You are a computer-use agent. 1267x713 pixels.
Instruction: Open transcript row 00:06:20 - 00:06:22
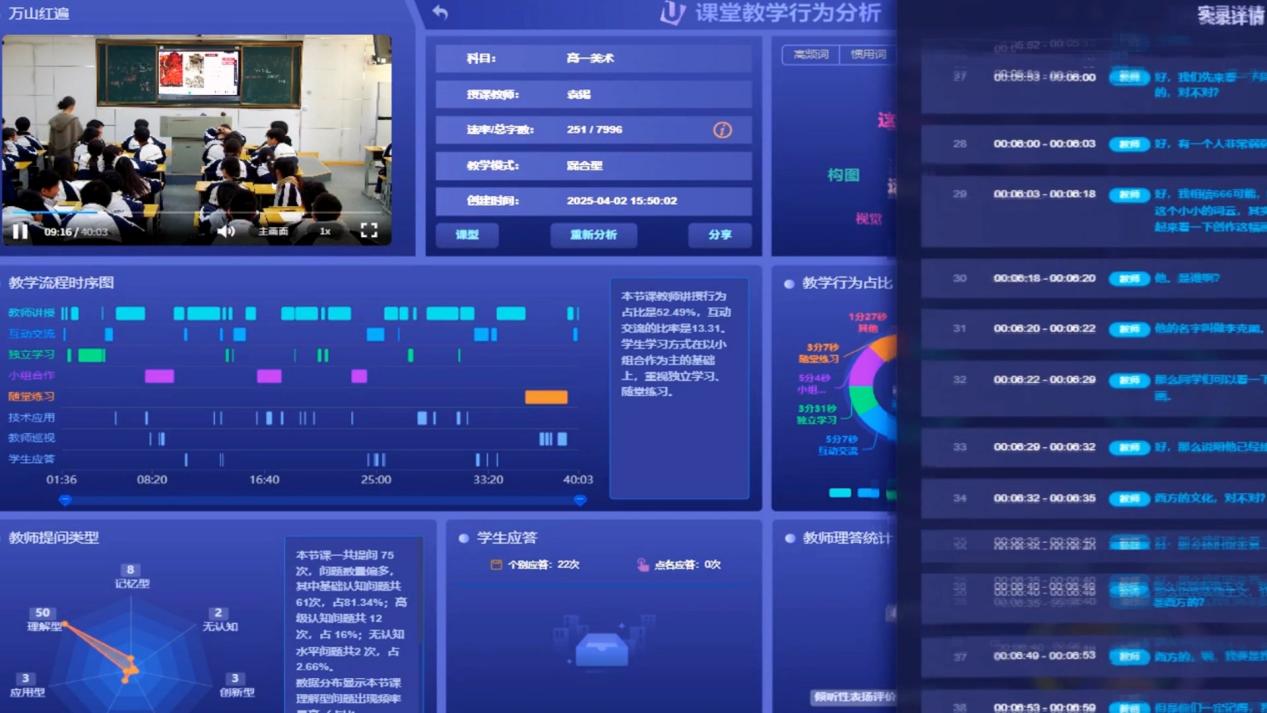point(1094,329)
